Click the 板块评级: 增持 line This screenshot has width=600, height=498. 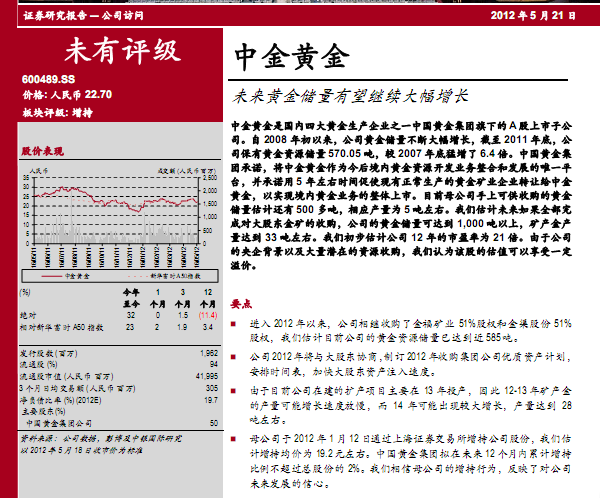(52, 111)
